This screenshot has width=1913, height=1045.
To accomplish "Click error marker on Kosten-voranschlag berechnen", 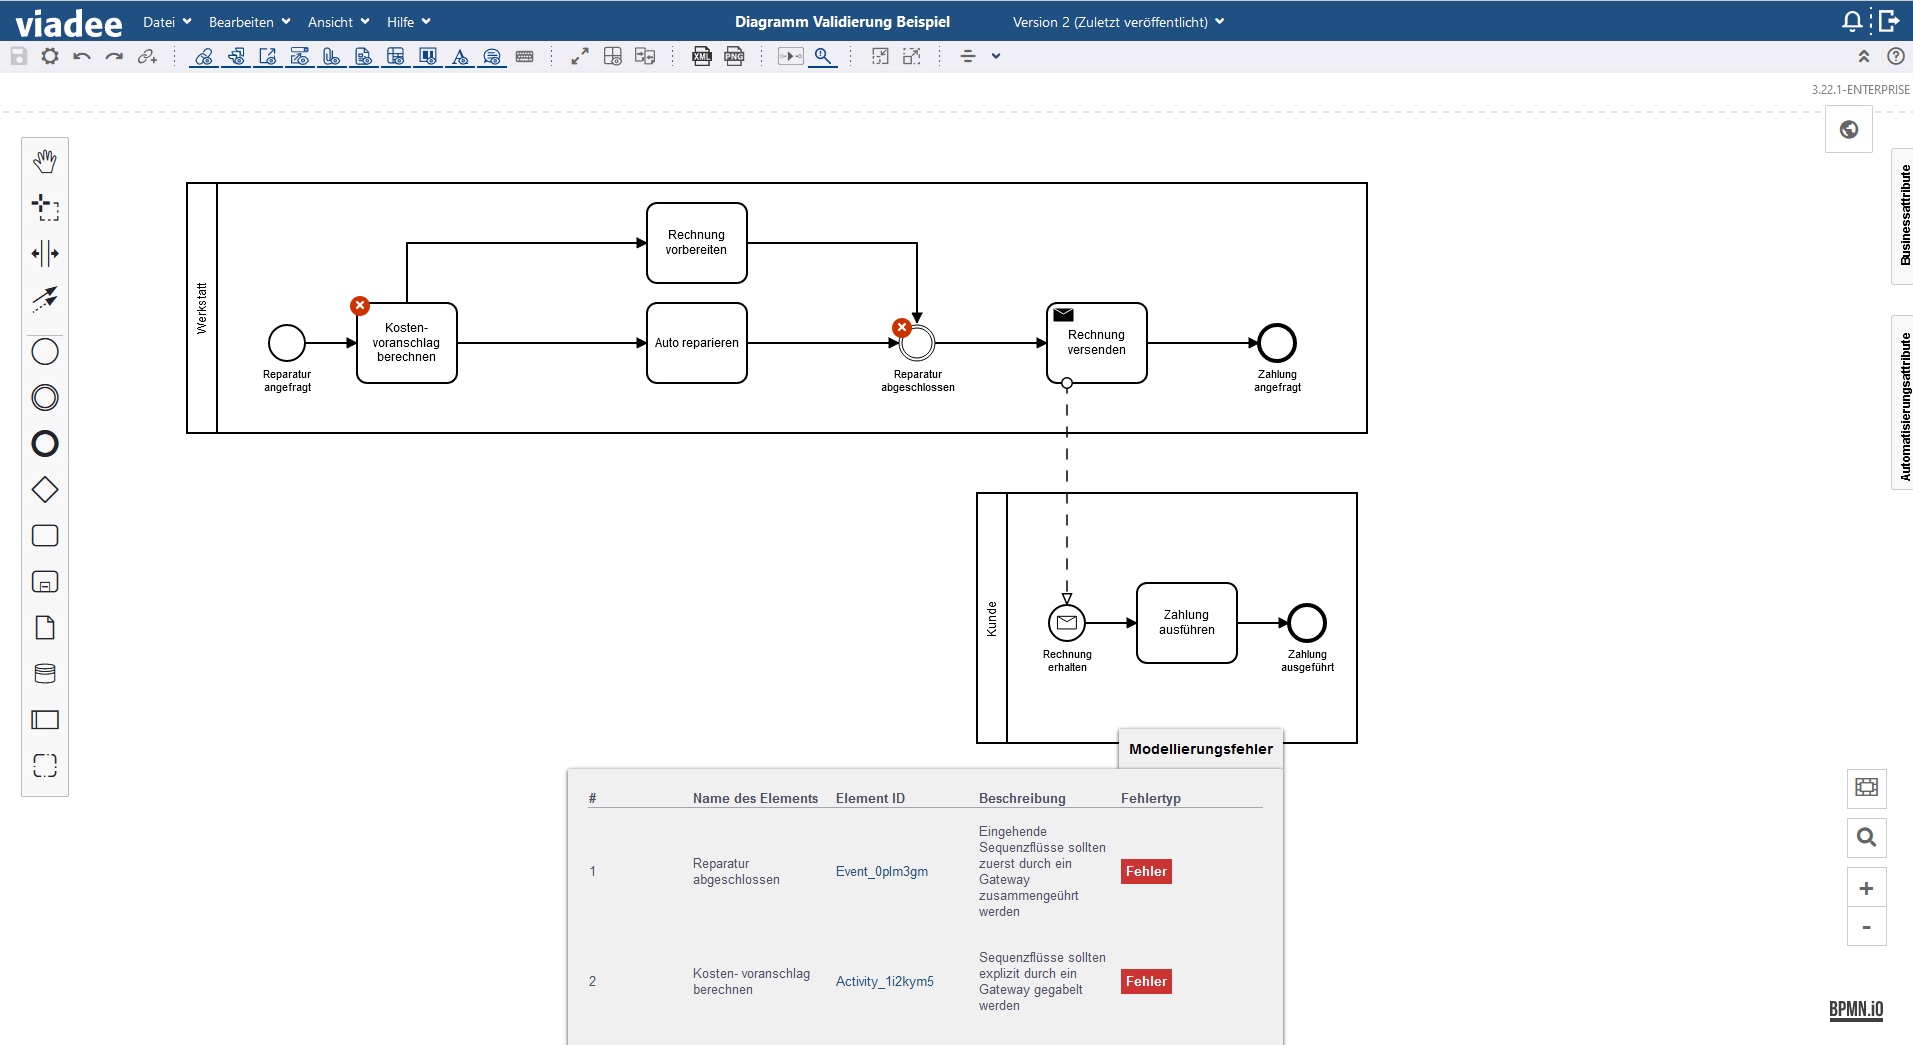I will pos(360,306).
